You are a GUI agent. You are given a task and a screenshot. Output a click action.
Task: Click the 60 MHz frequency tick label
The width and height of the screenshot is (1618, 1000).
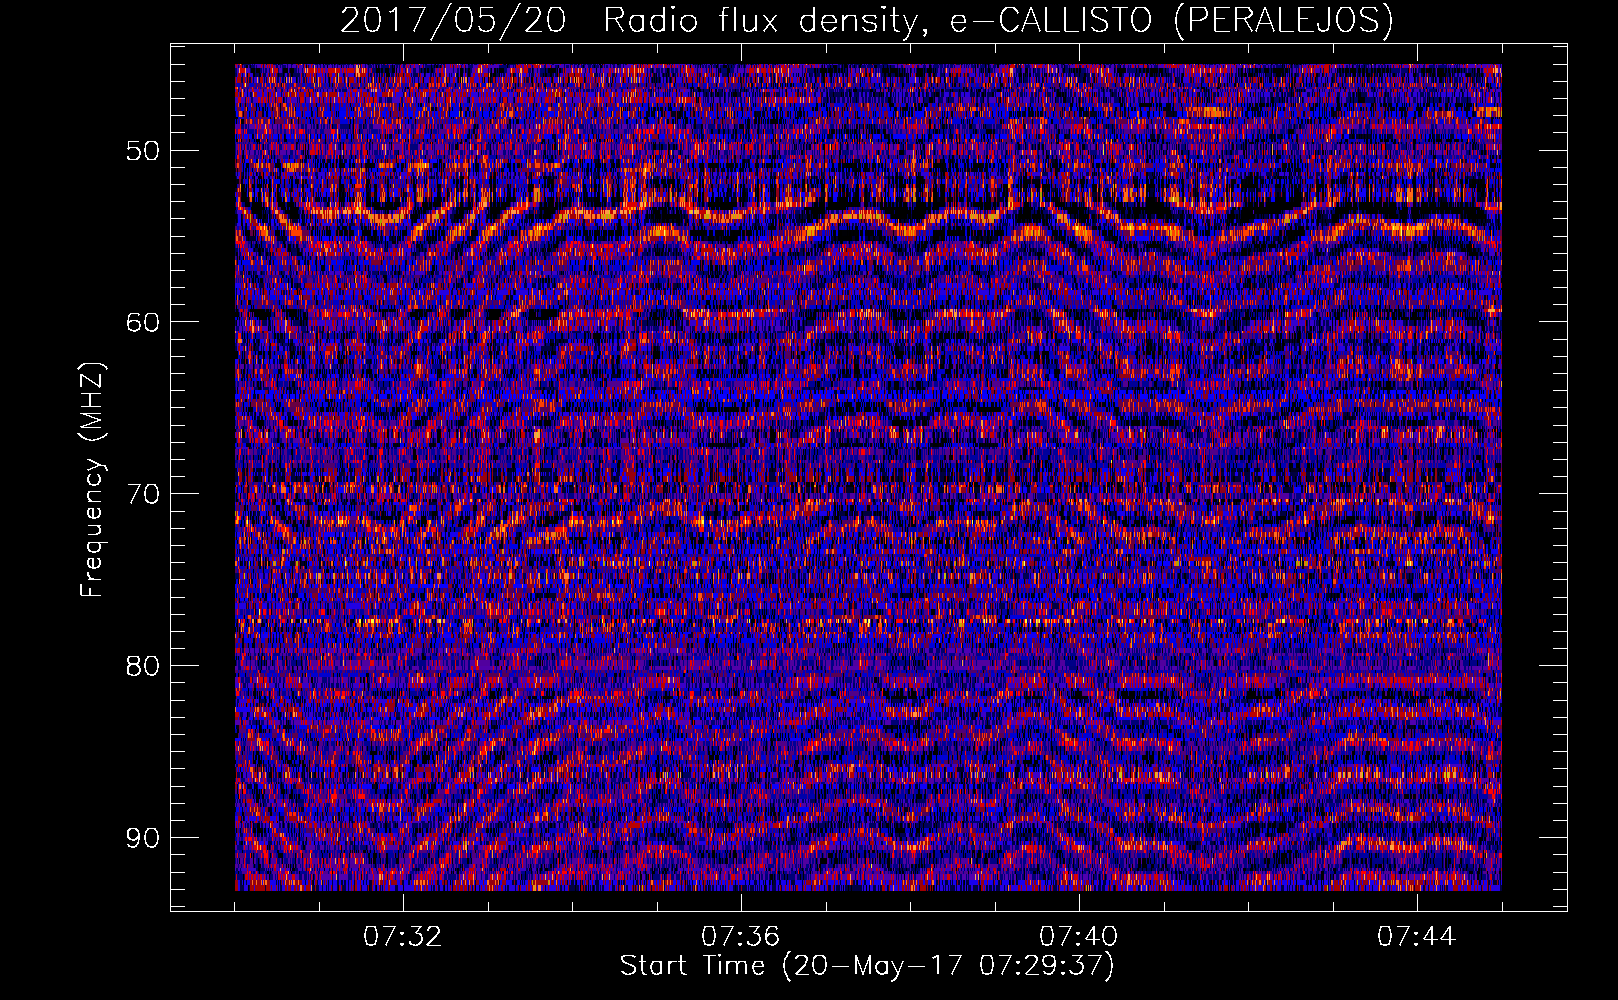point(142,322)
